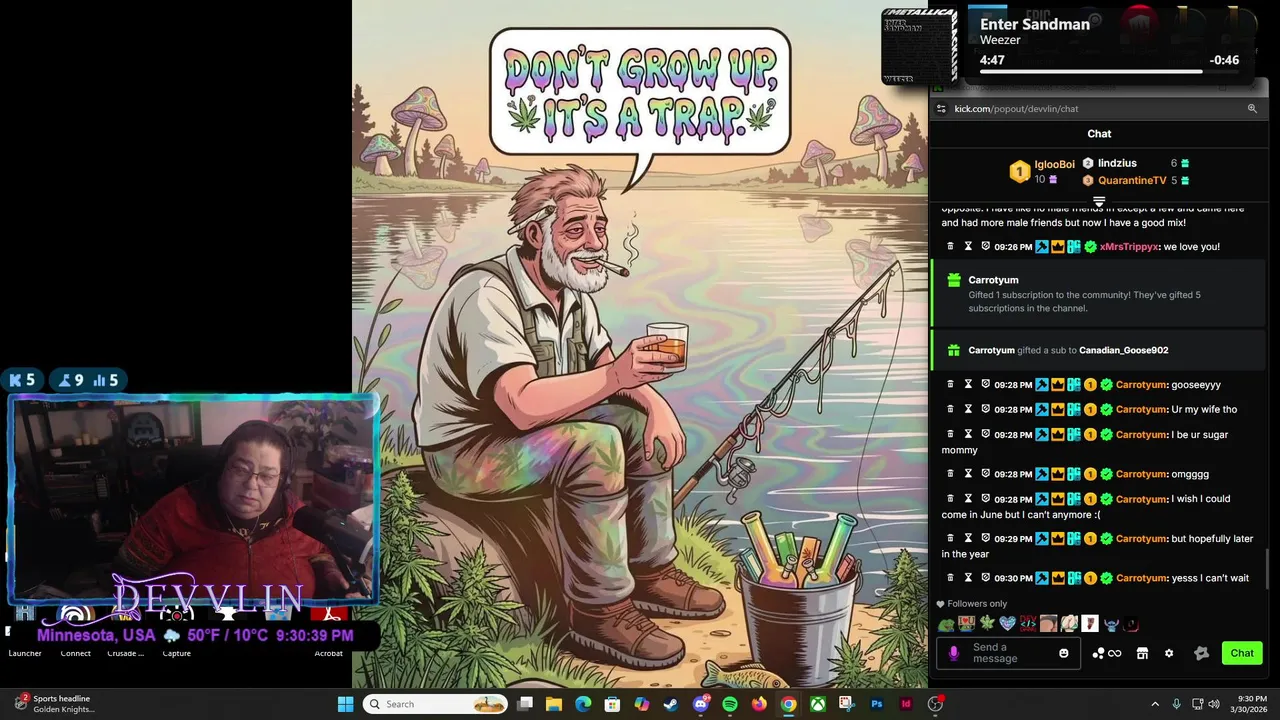Viewport: 1280px width, 720px height.
Task: Ban xMrsTrippyx using shield icon
Action: pos(985,246)
